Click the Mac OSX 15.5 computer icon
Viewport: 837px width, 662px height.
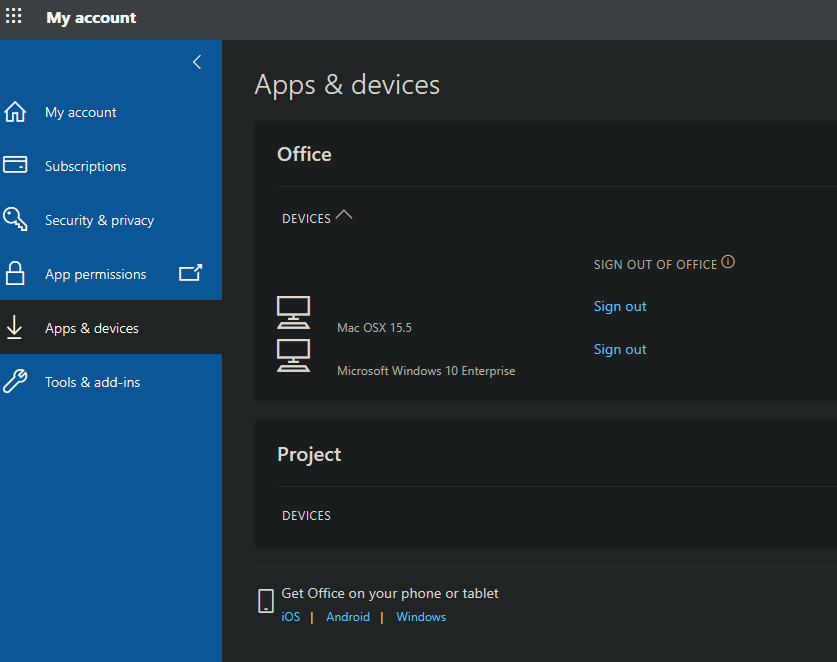click(293, 312)
